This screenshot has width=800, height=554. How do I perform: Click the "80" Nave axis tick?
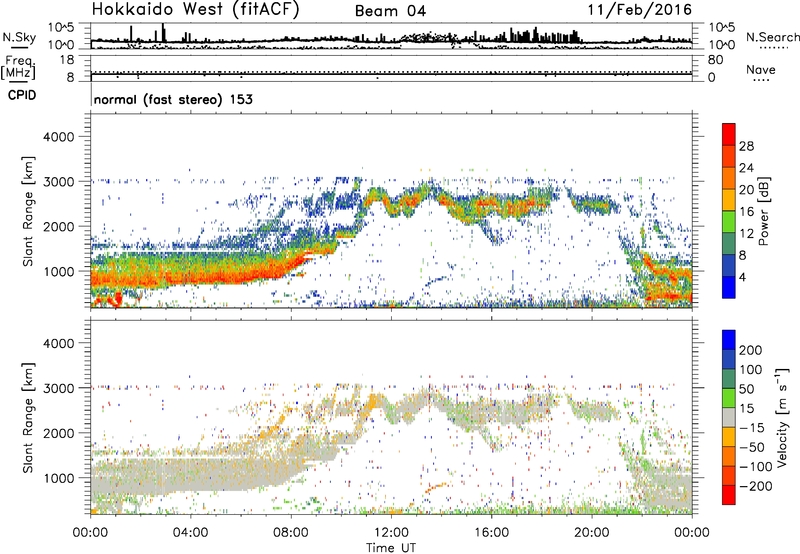pos(715,60)
